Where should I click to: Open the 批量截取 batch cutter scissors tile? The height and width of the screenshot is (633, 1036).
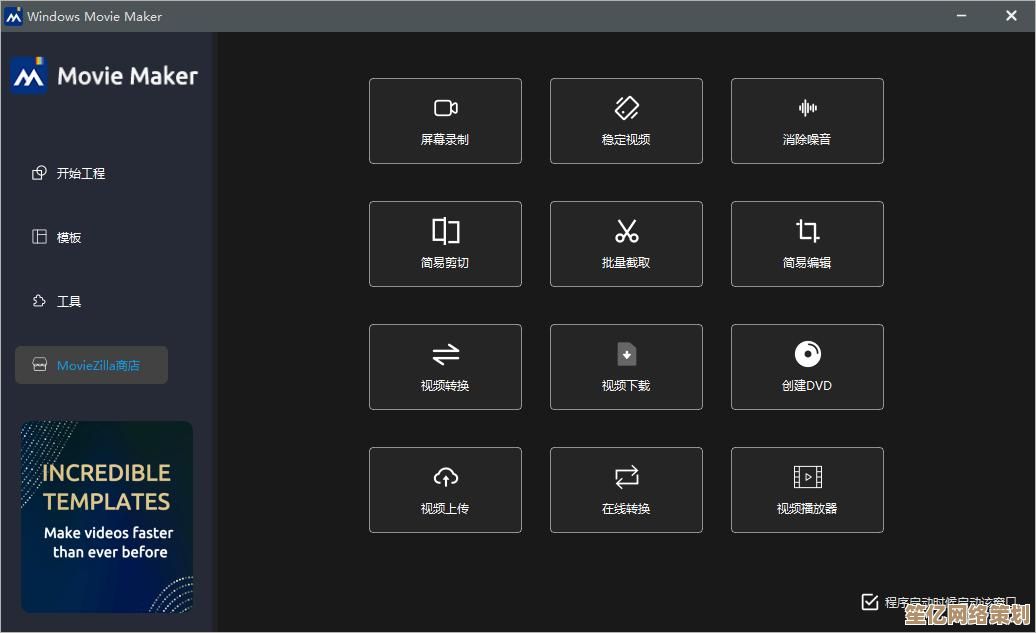626,244
